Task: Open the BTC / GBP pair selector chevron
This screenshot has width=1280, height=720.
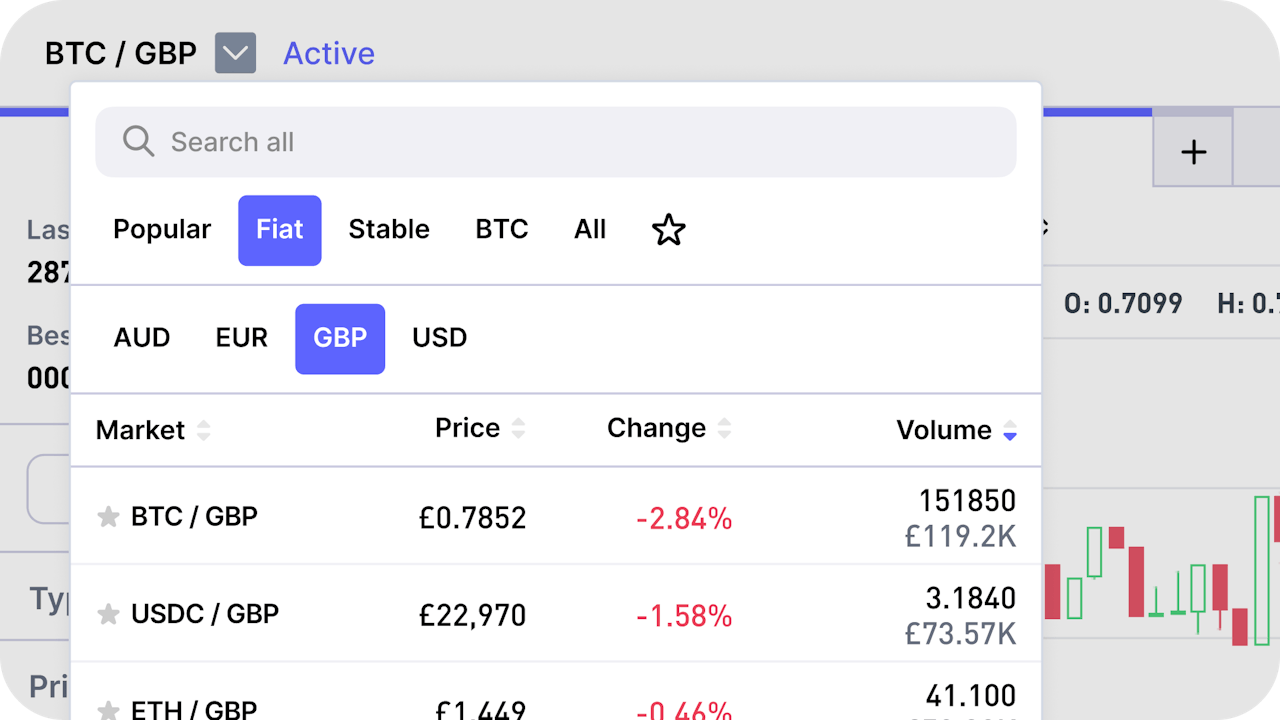Action: point(235,53)
